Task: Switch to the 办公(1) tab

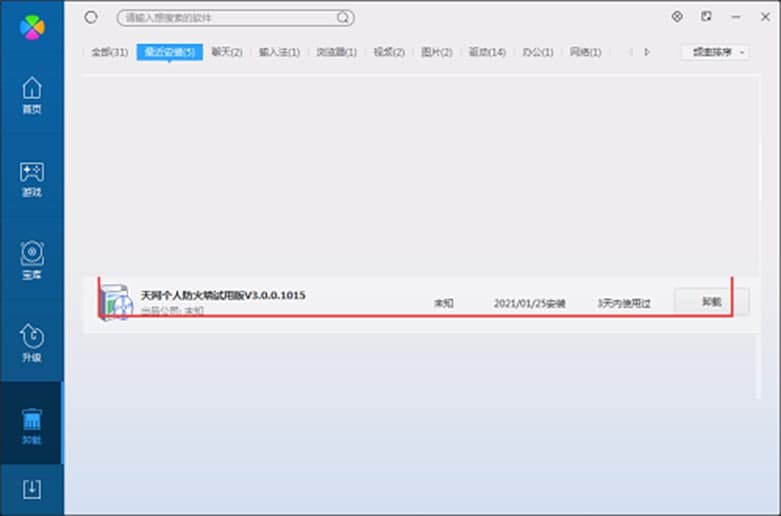Action: 537,52
